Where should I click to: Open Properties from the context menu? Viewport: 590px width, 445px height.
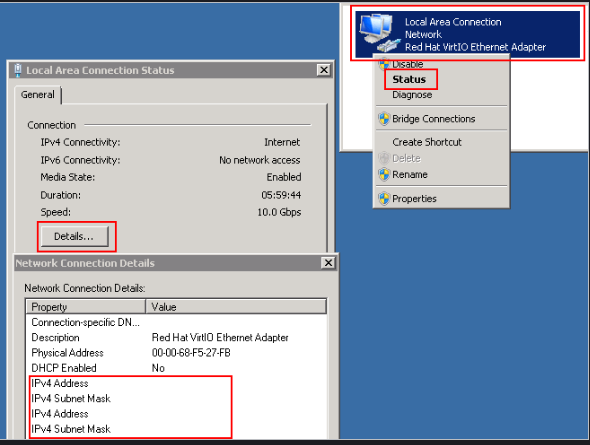(x=414, y=199)
